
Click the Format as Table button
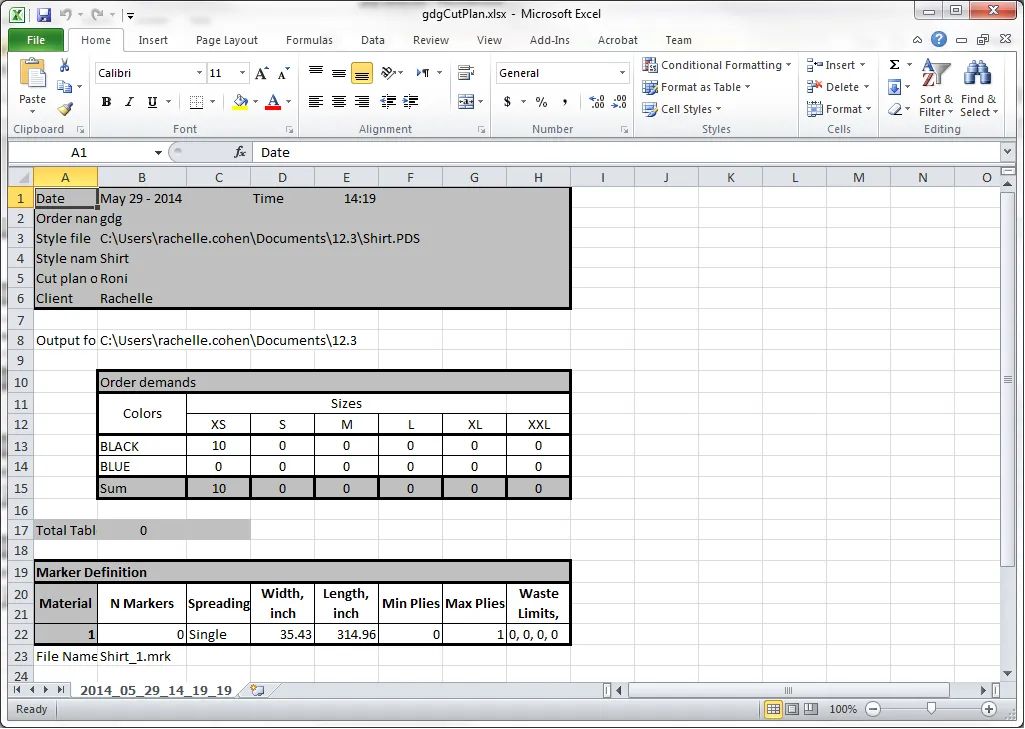tap(699, 87)
